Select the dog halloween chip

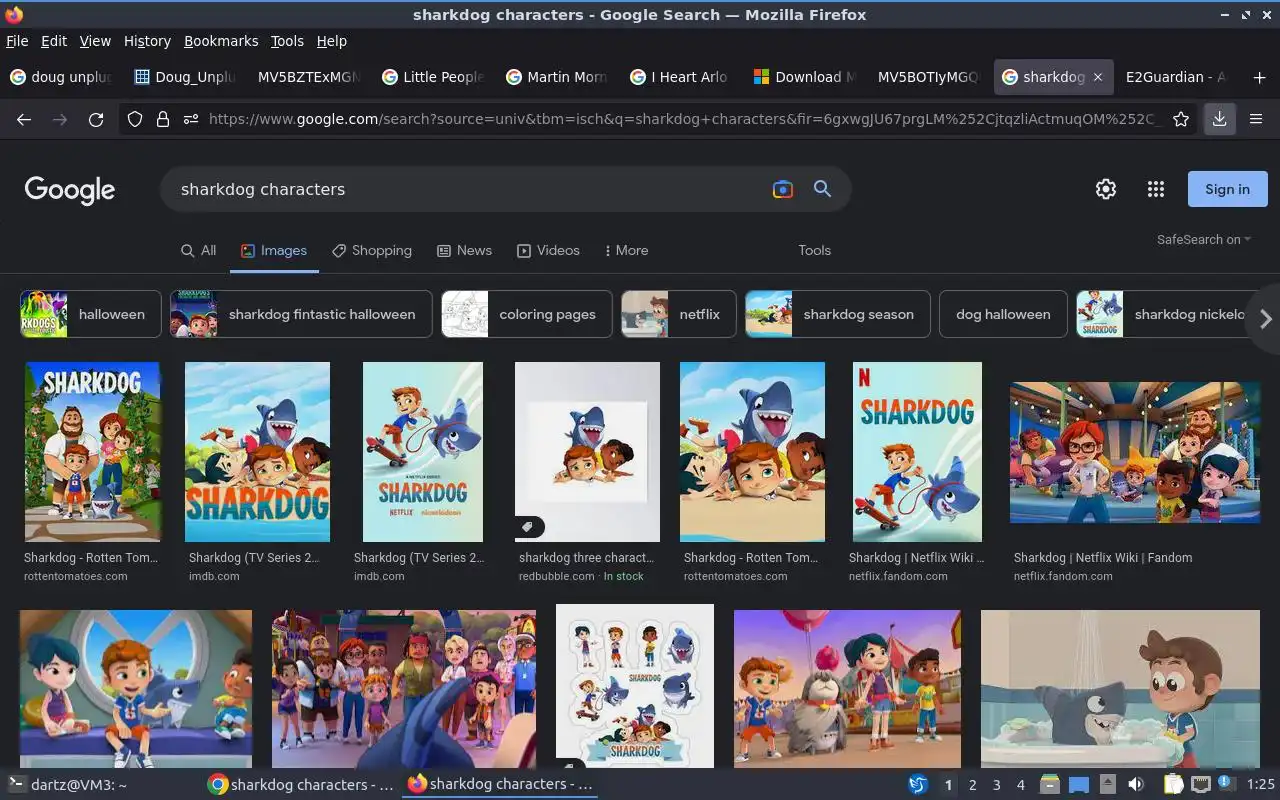pos(1003,314)
